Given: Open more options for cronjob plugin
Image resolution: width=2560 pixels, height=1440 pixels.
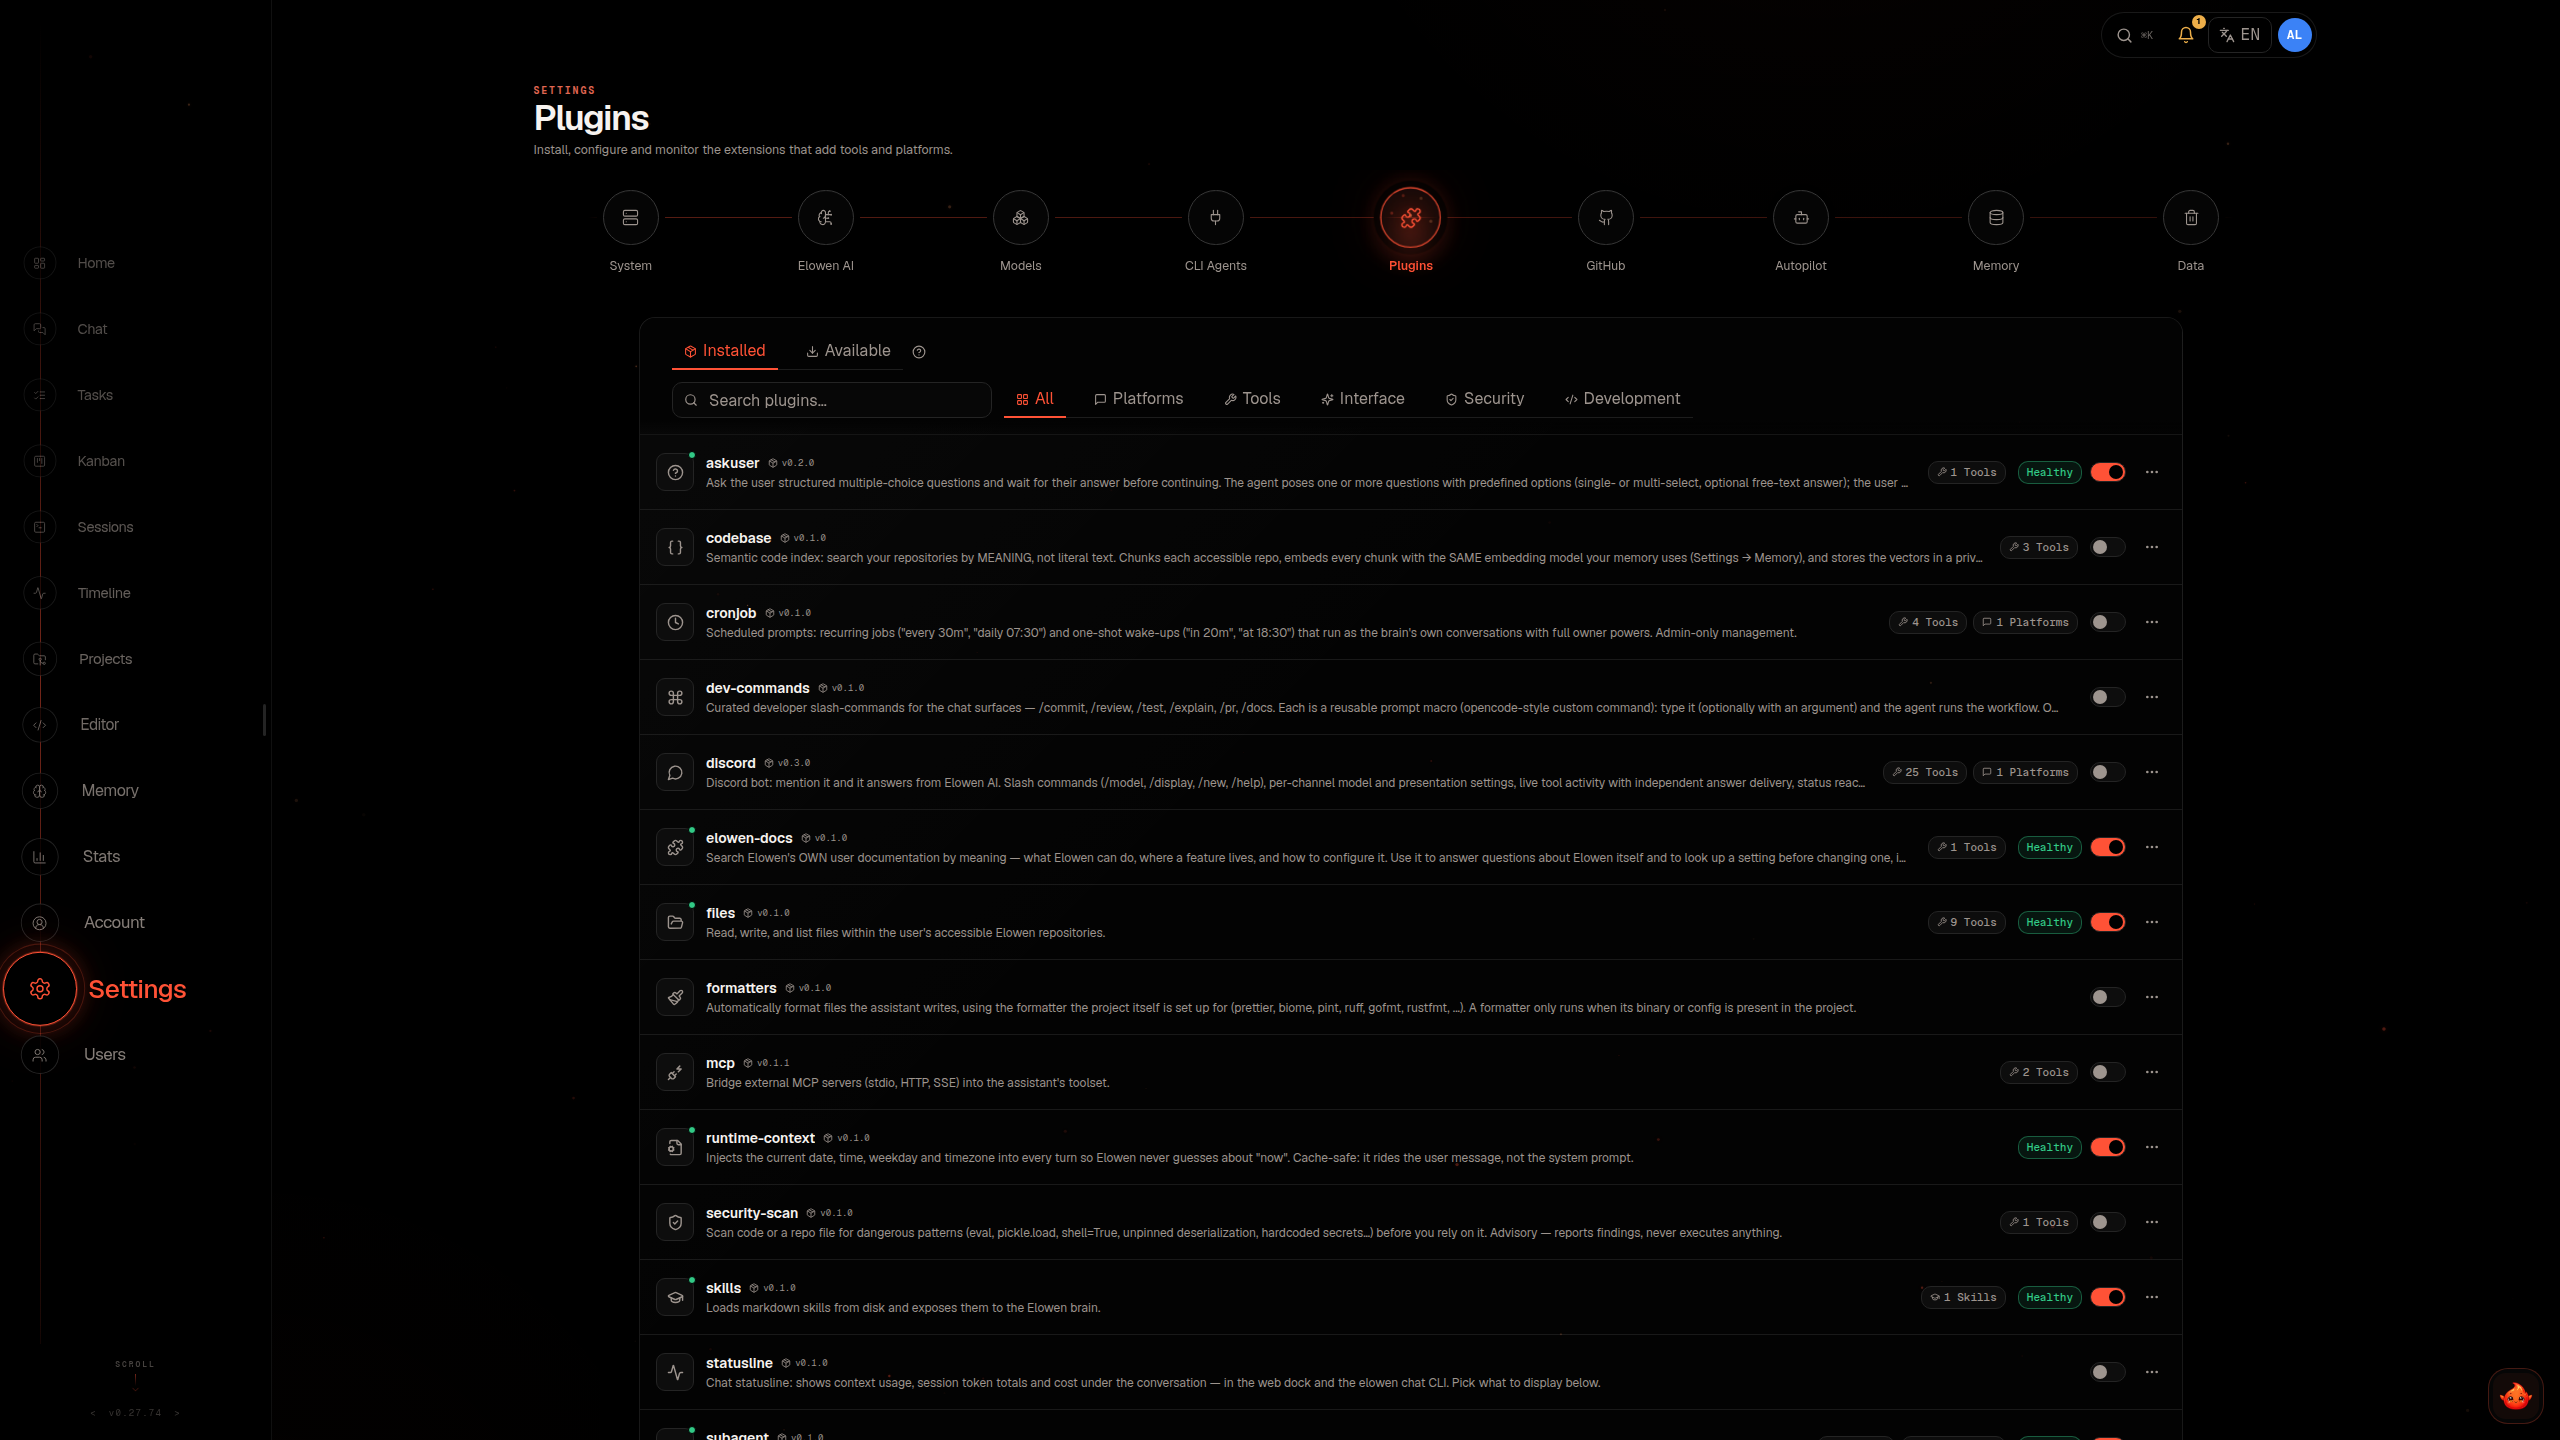Looking at the screenshot, I should point(2152,622).
